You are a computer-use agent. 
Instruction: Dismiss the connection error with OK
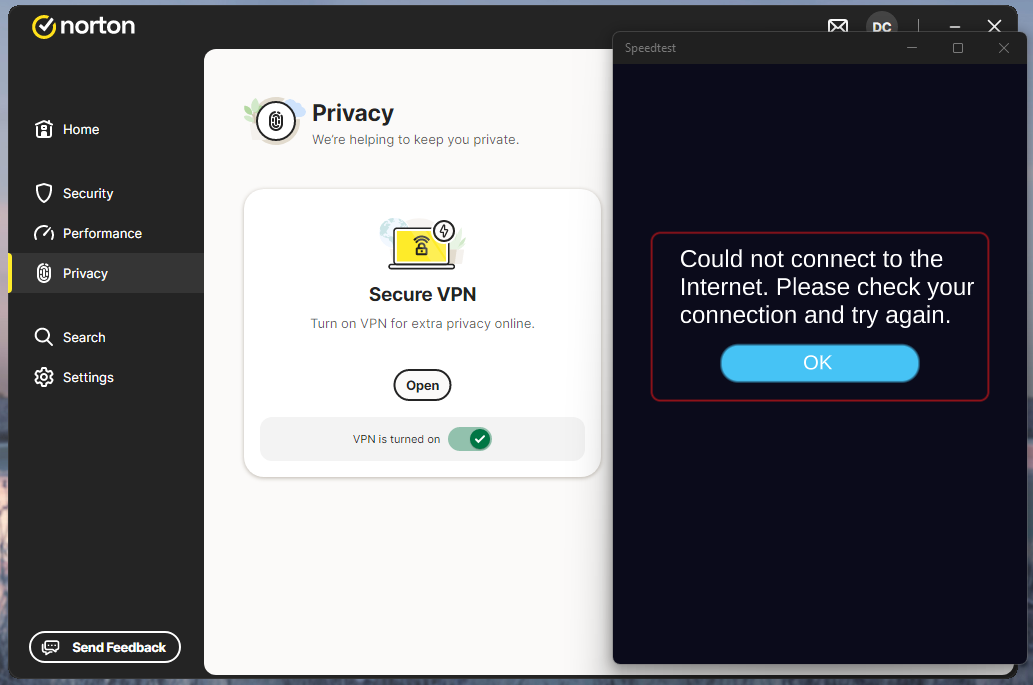(819, 363)
